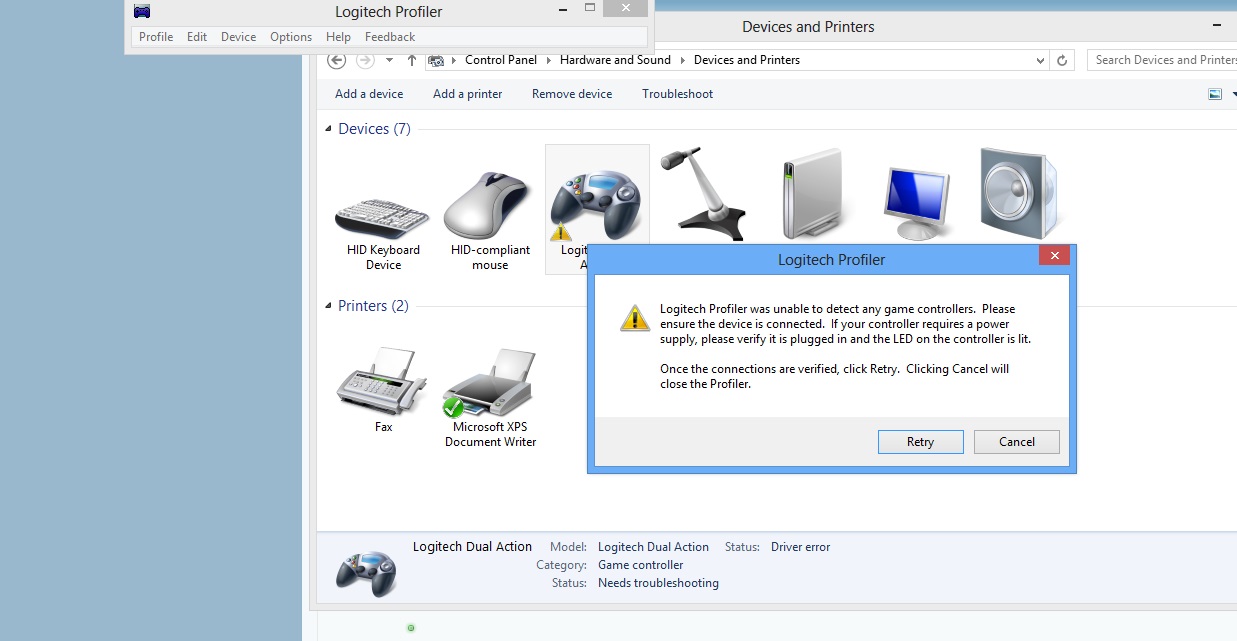The image size is (1237, 641).
Task: Open the Profile menu
Action: coord(156,37)
